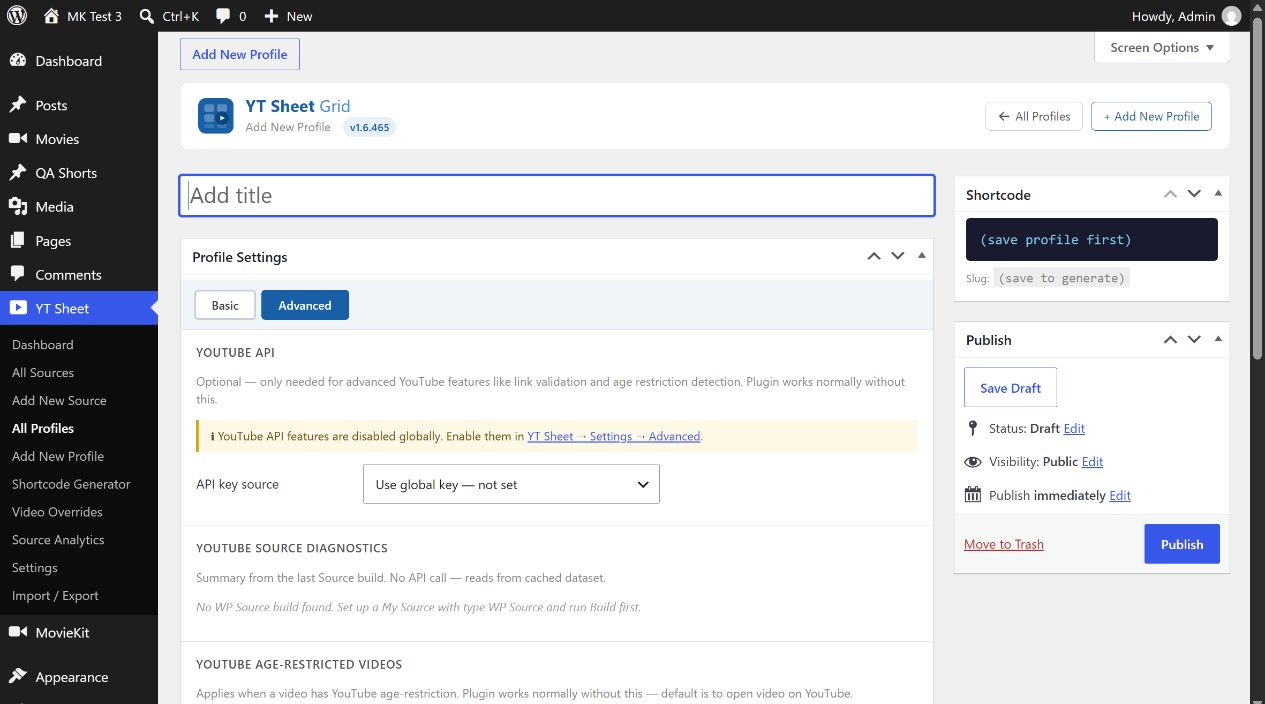This screenshot has width=1265, height=704.
Task: Open Source Analytics submenu item
Action: (x=58, y=540)
